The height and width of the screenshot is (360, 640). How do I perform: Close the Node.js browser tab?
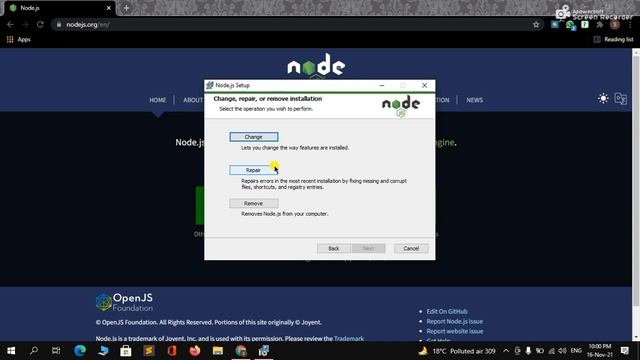point(109,8)
